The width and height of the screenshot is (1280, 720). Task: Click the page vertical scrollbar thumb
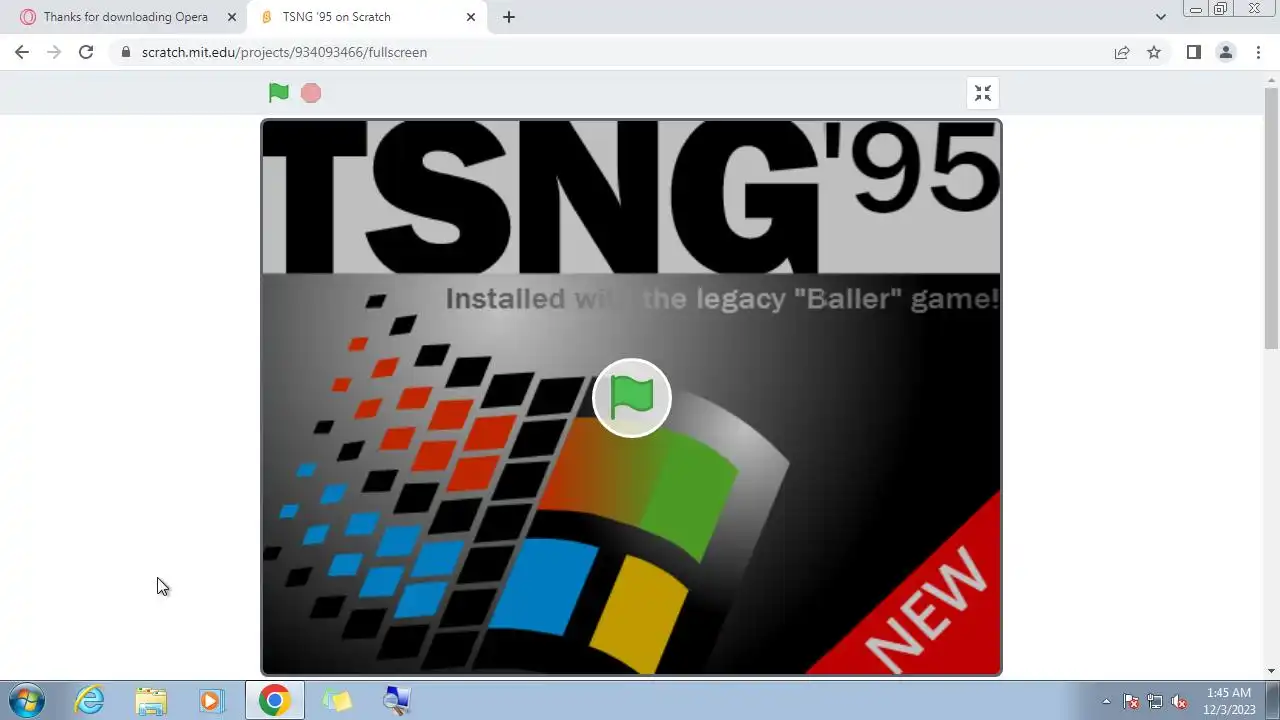pyautogui.click(x=1272, y=218)
